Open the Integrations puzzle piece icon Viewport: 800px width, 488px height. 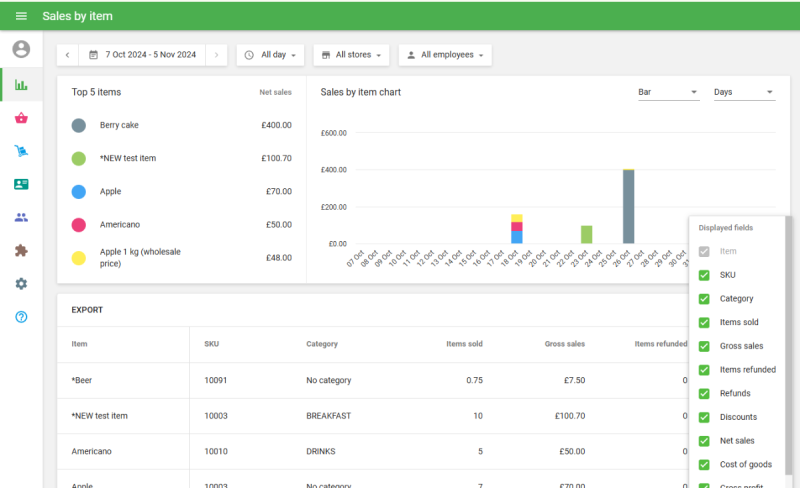[x=21, y=250]
